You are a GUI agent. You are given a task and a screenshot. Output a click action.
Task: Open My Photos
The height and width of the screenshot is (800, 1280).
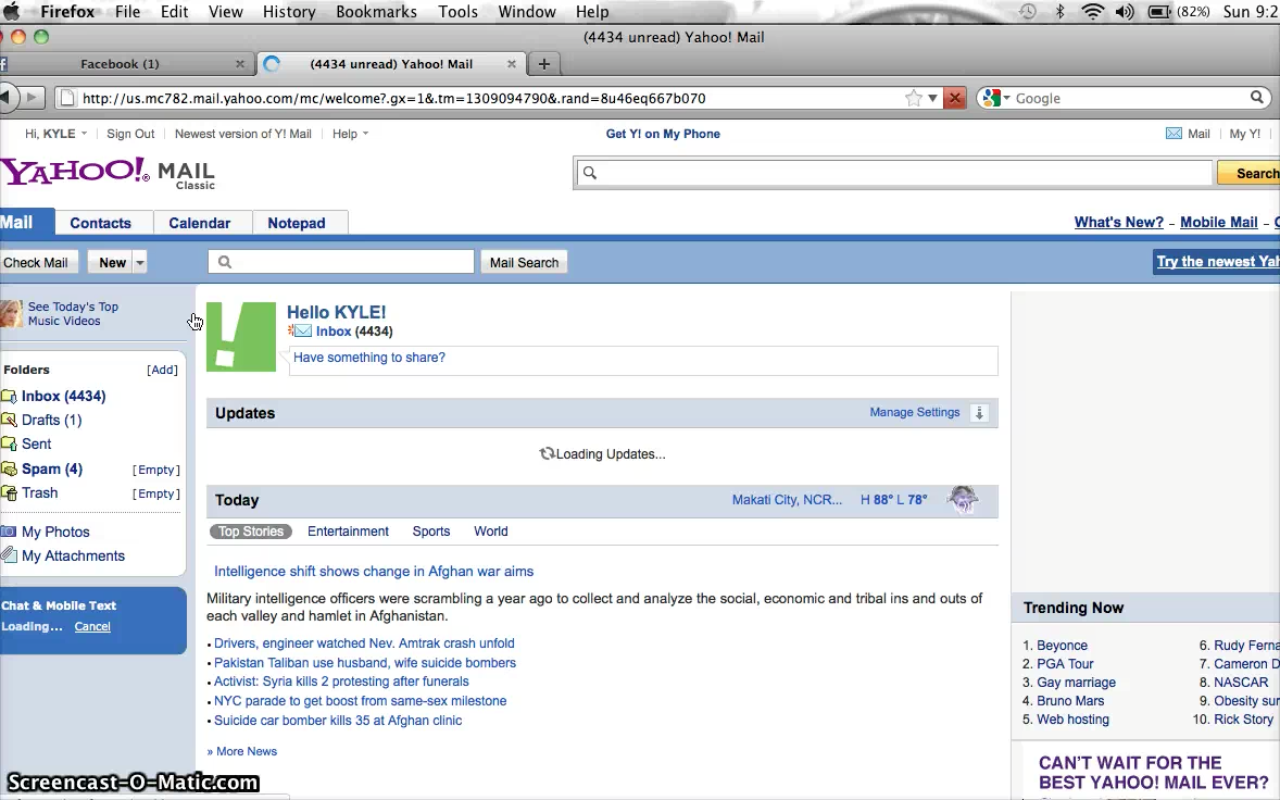[x=56, y=532]
